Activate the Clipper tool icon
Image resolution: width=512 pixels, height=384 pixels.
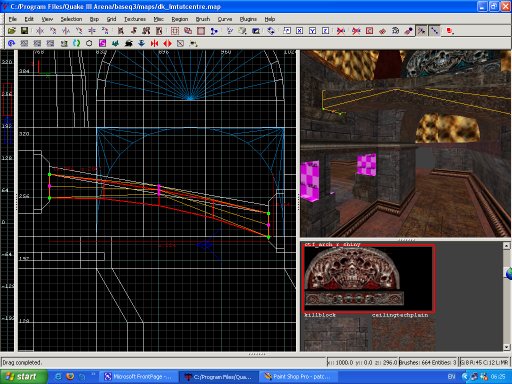[x=214, y=31]
